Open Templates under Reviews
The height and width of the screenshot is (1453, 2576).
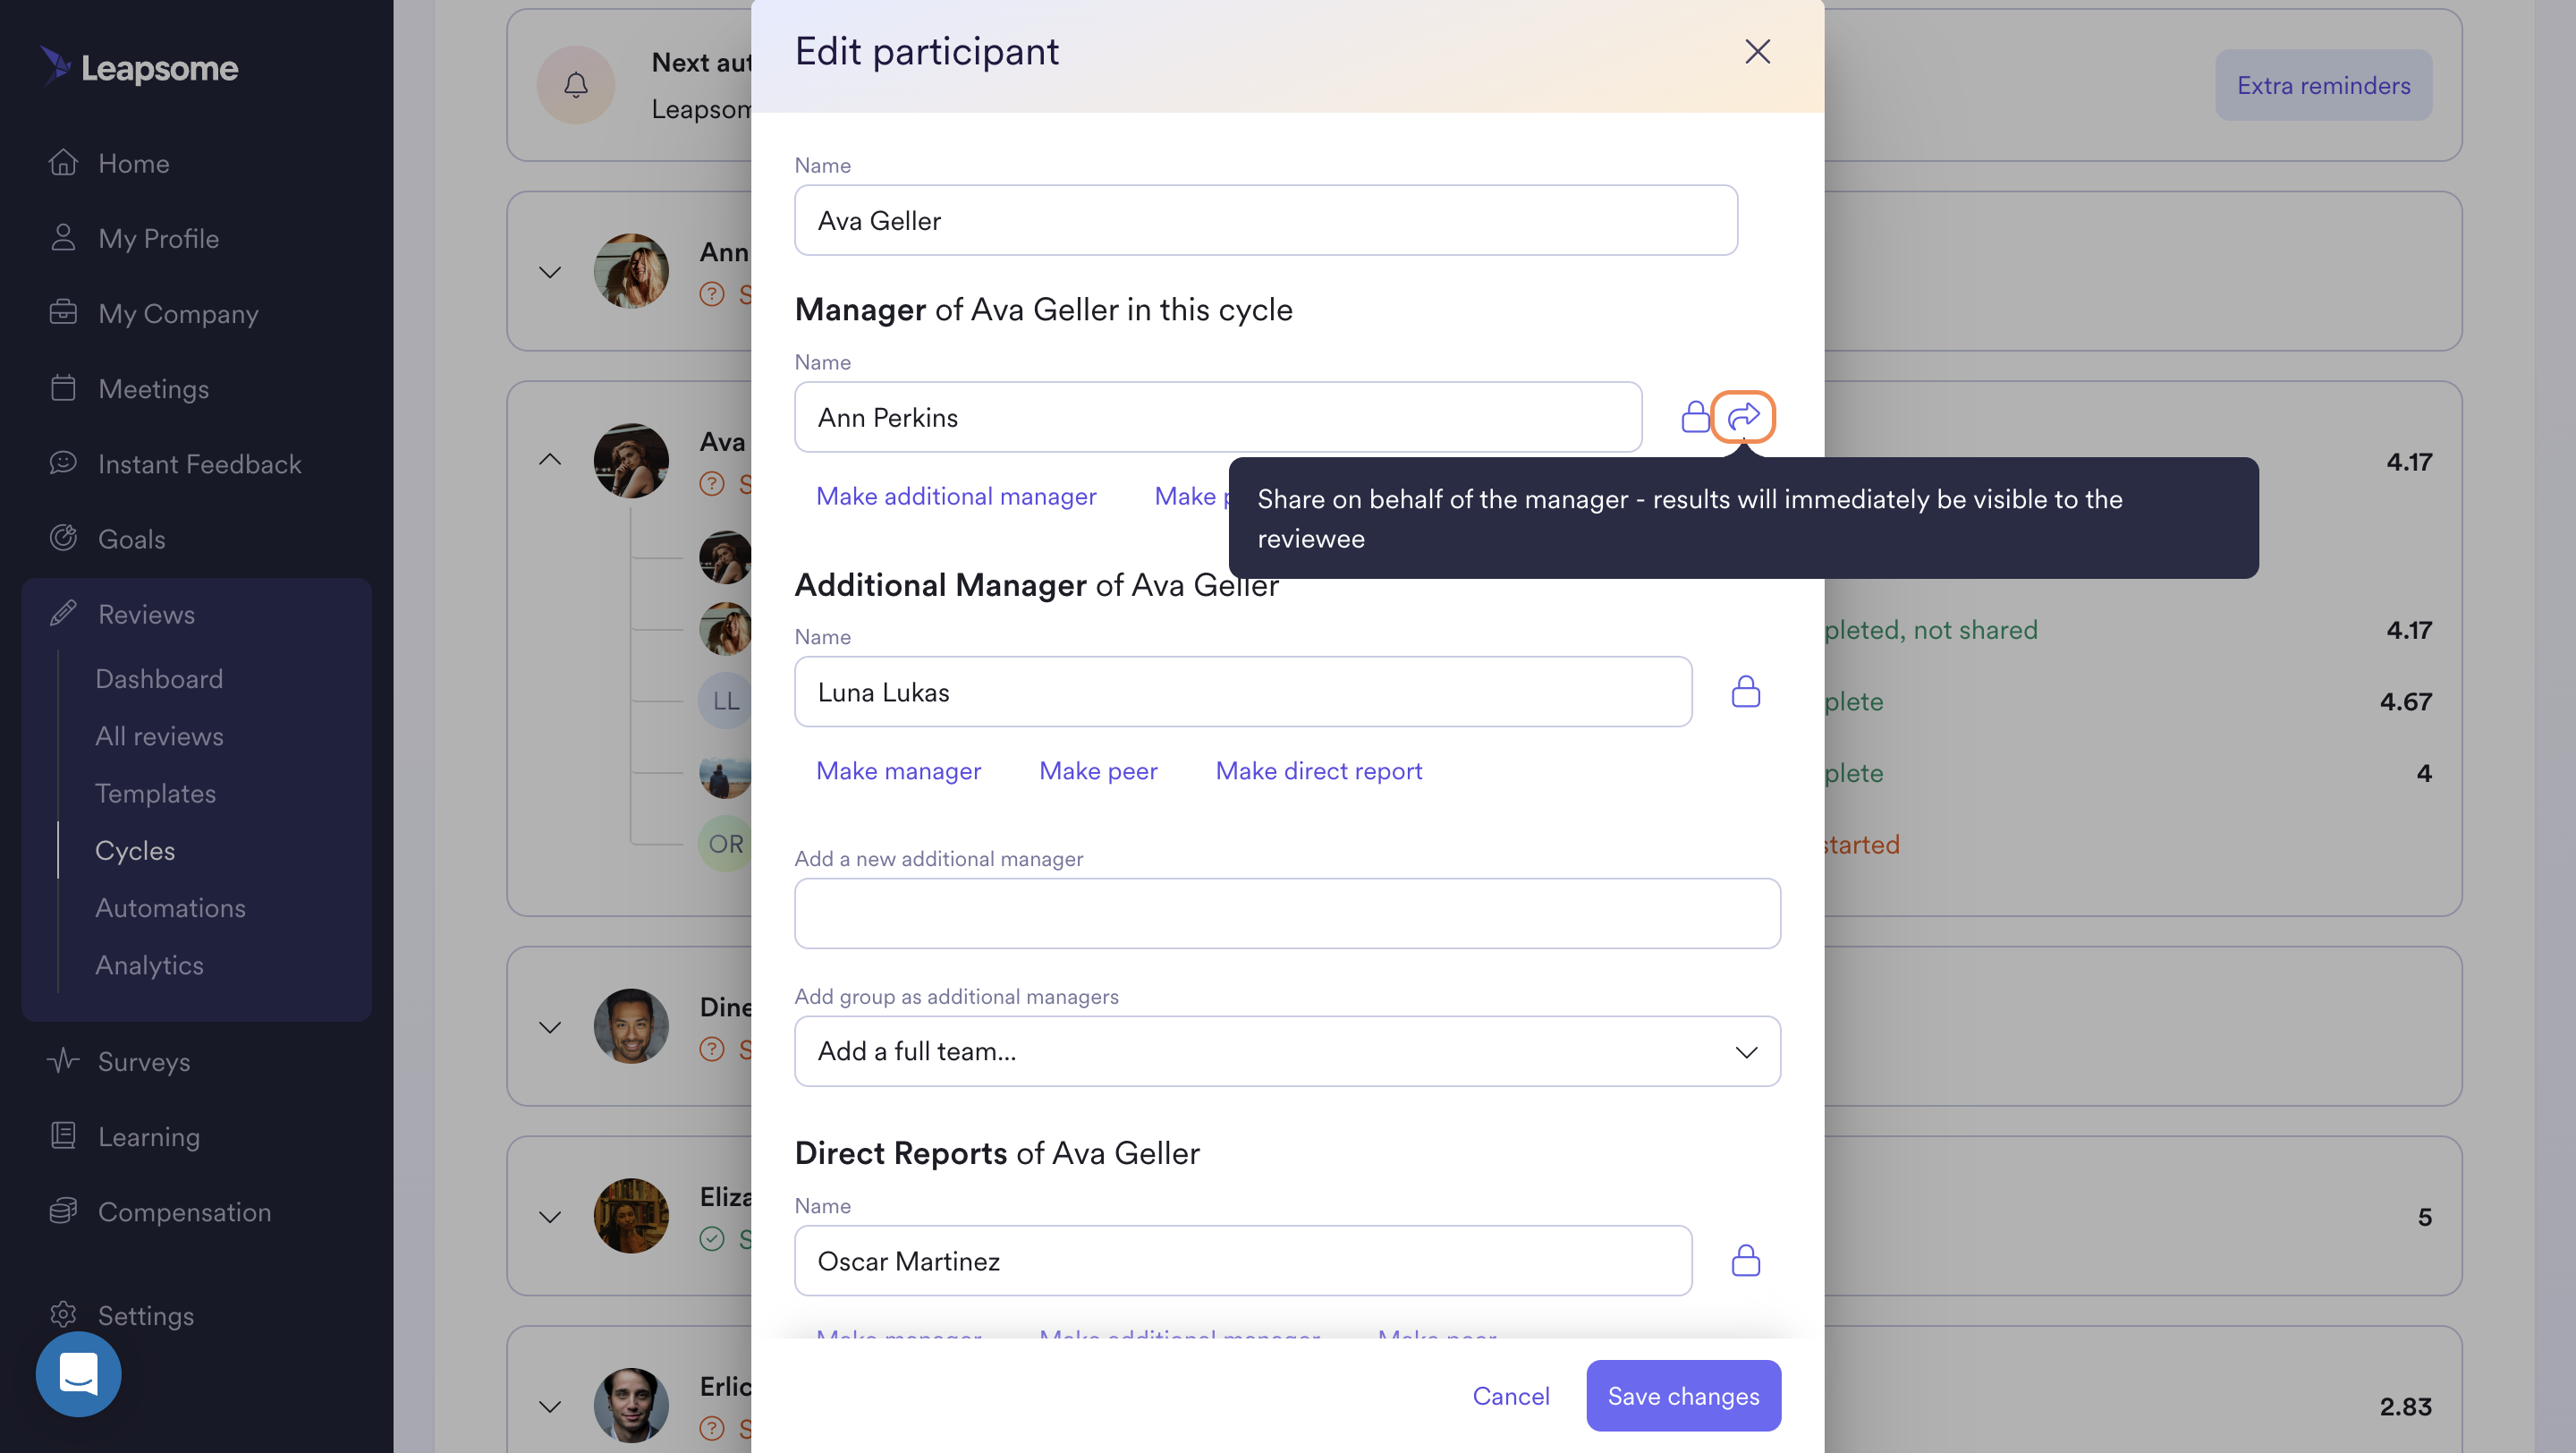pyautogui.click(x=155, y=793)
